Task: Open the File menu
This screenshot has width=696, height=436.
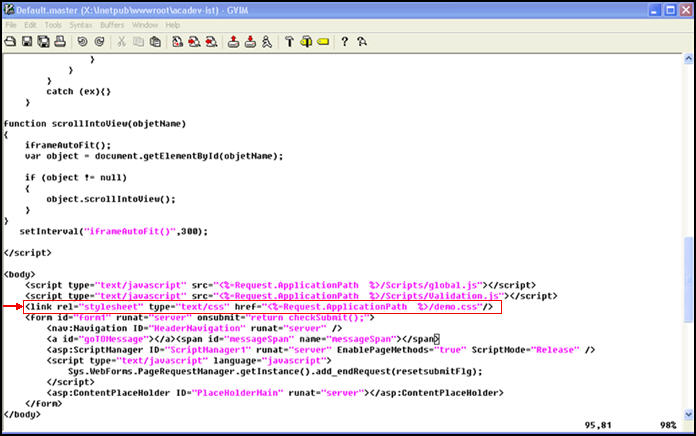Action: click(12, 24)
